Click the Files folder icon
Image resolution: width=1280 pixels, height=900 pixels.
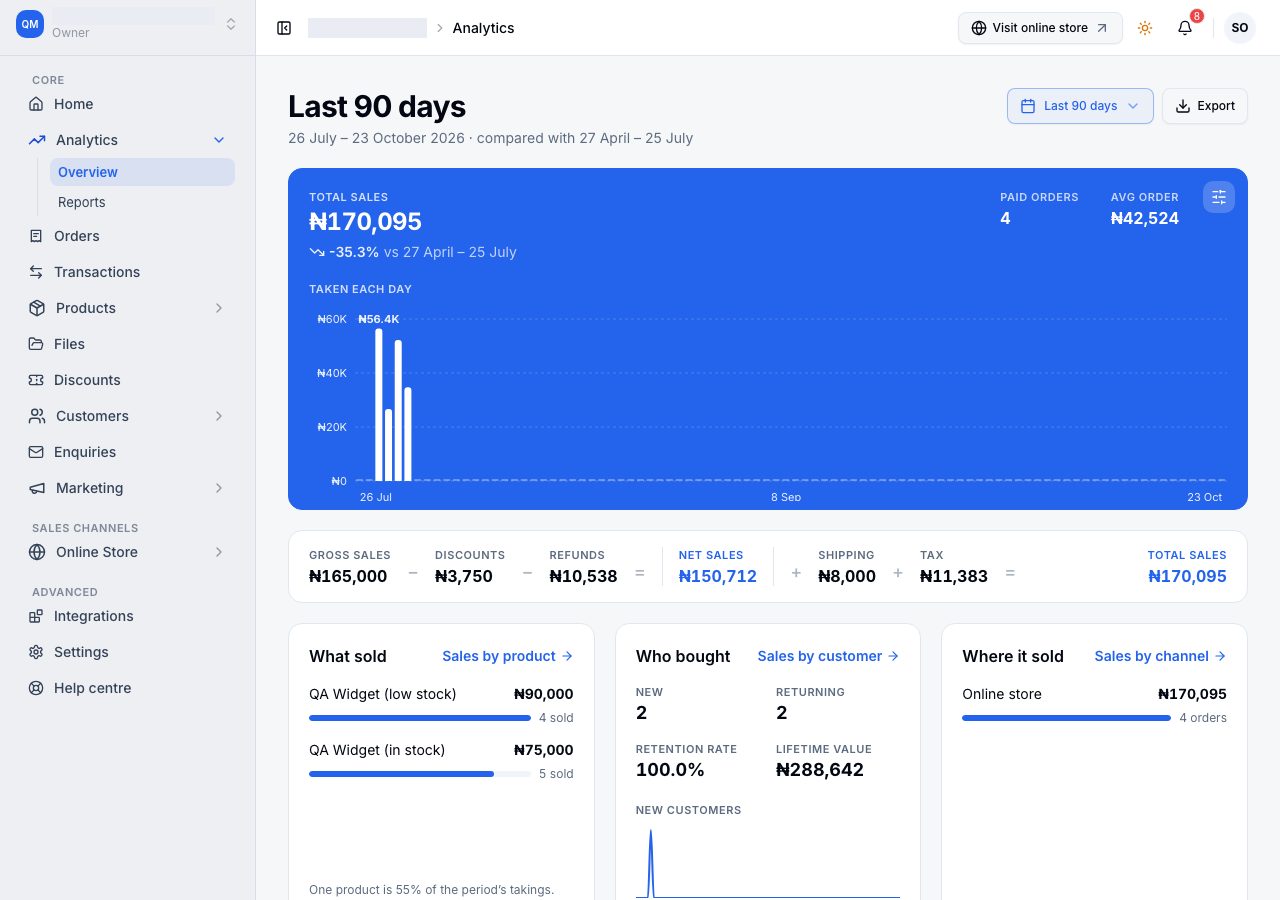pyautogui.click(x=36, y=344)
